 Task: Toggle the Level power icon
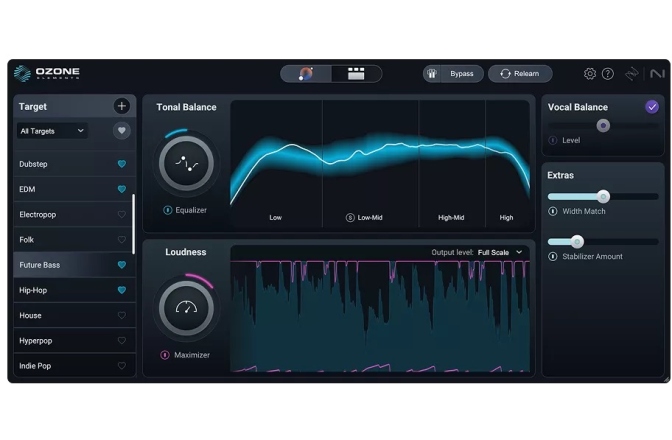[553, 140]
